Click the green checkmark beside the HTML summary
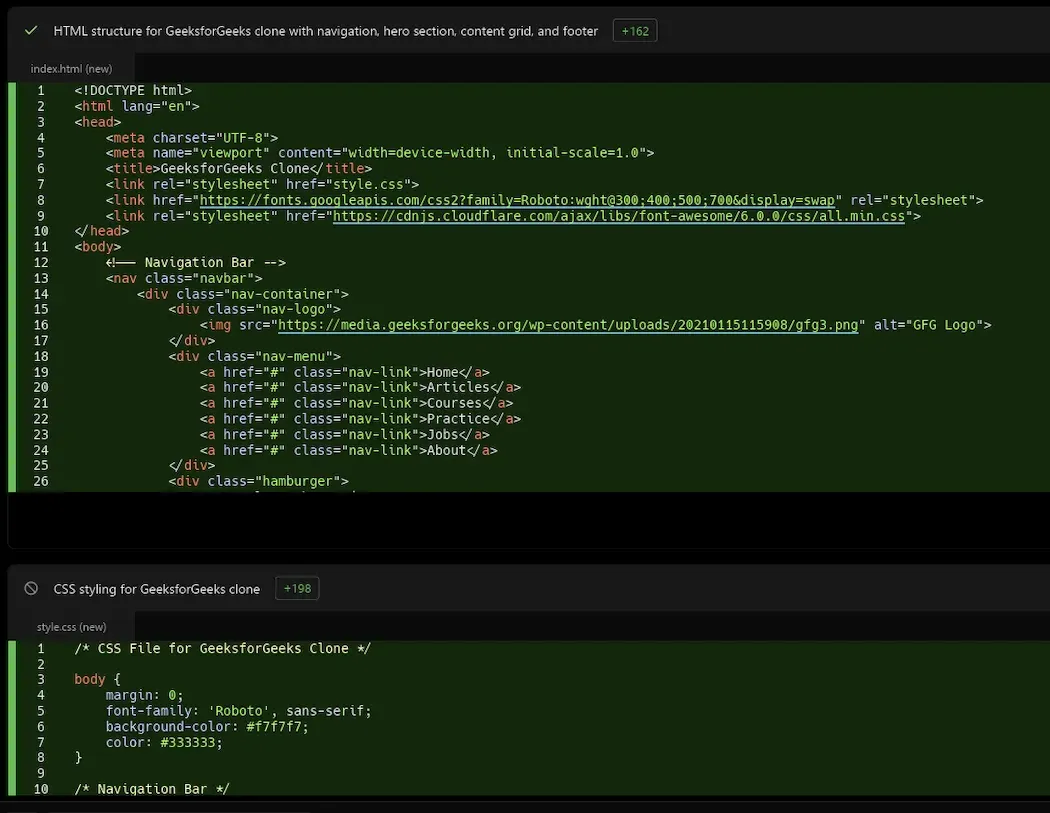1050x813 pixels. click(30, 30)
